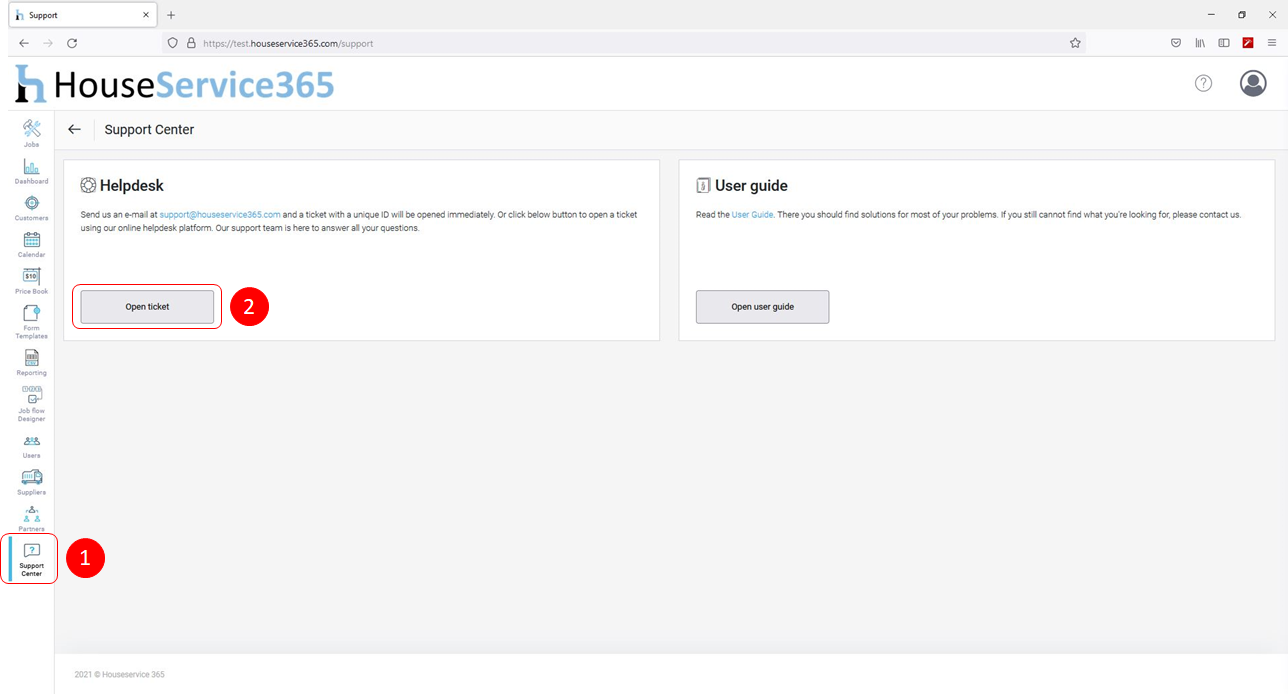Open Form Templates in sidebar
The height and width of the screenshot is (694, 1288).
(31, 322)
